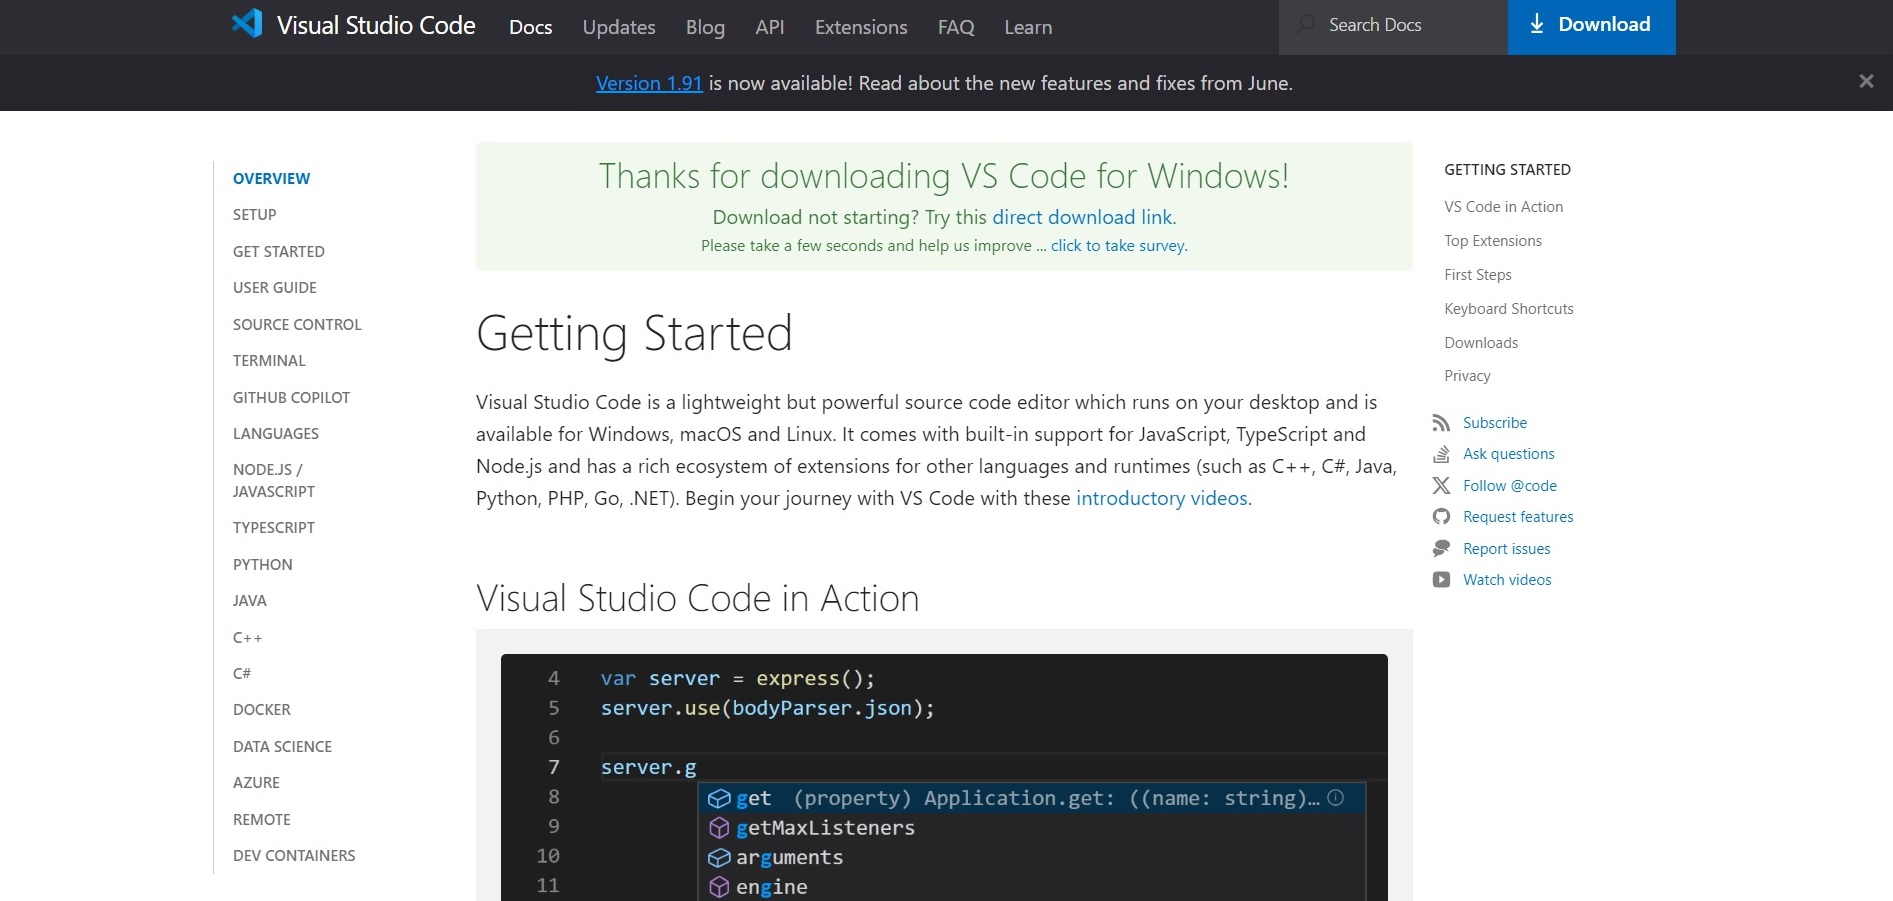1893x901 pixels.
Task: Open the Docker sidebar section
Action: [x=262, y=710]
